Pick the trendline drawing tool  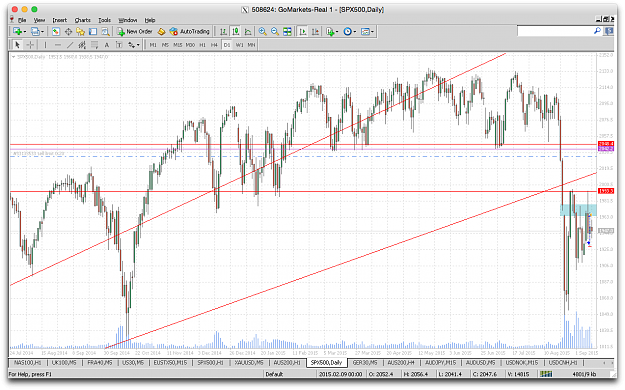[70, 45]
